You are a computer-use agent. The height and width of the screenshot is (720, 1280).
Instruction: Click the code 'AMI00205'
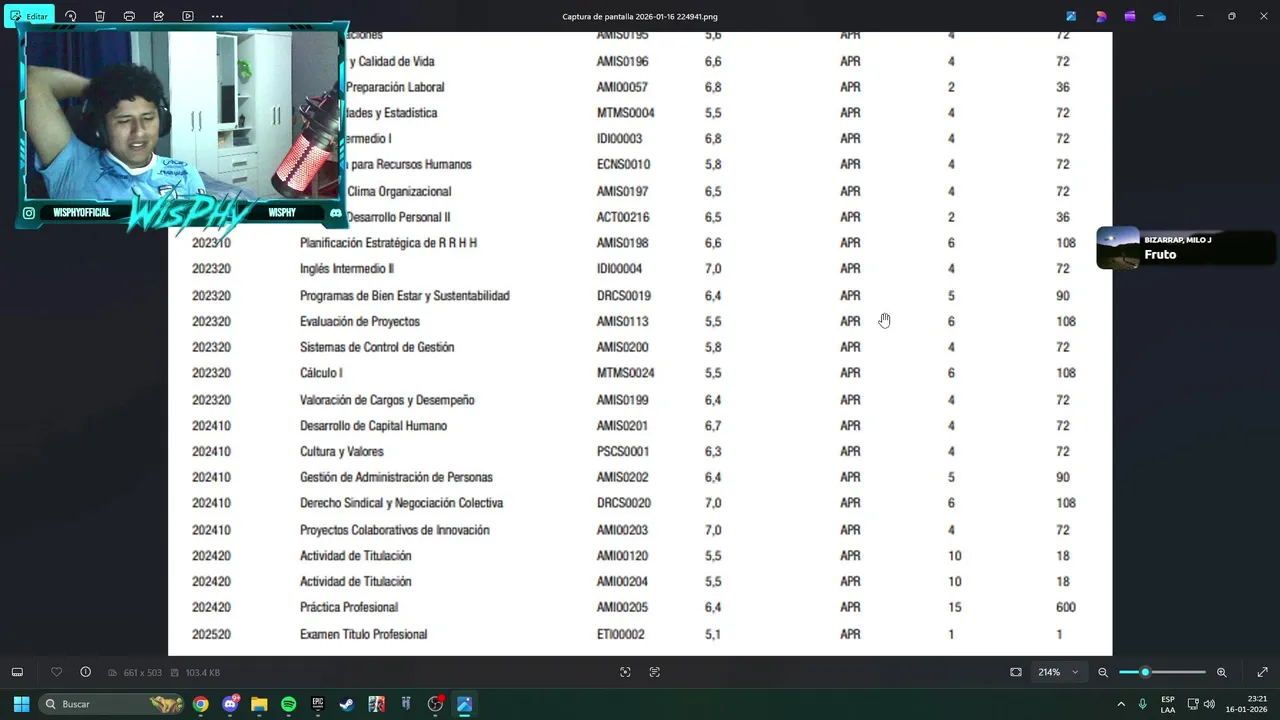622,607
